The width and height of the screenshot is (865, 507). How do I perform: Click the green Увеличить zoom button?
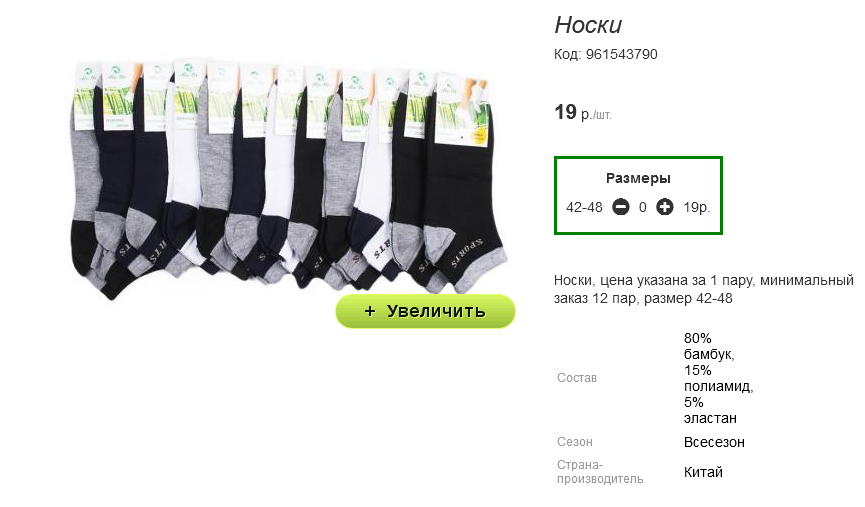[x=425, y=311]
